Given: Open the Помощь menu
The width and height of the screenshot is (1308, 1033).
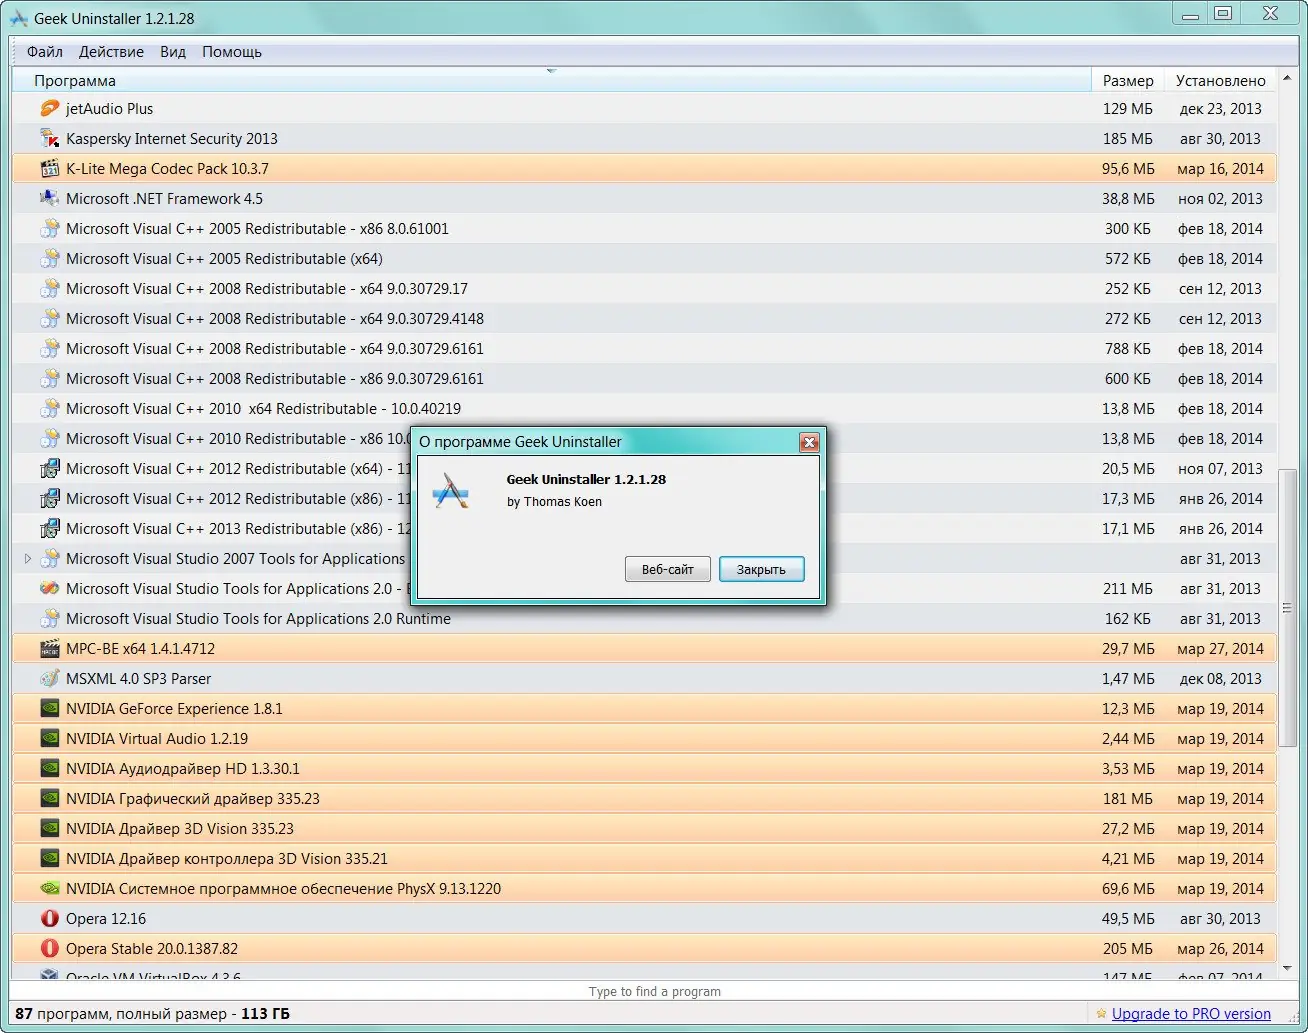Looking at the screenshot, I should click(x=232, y=51).
